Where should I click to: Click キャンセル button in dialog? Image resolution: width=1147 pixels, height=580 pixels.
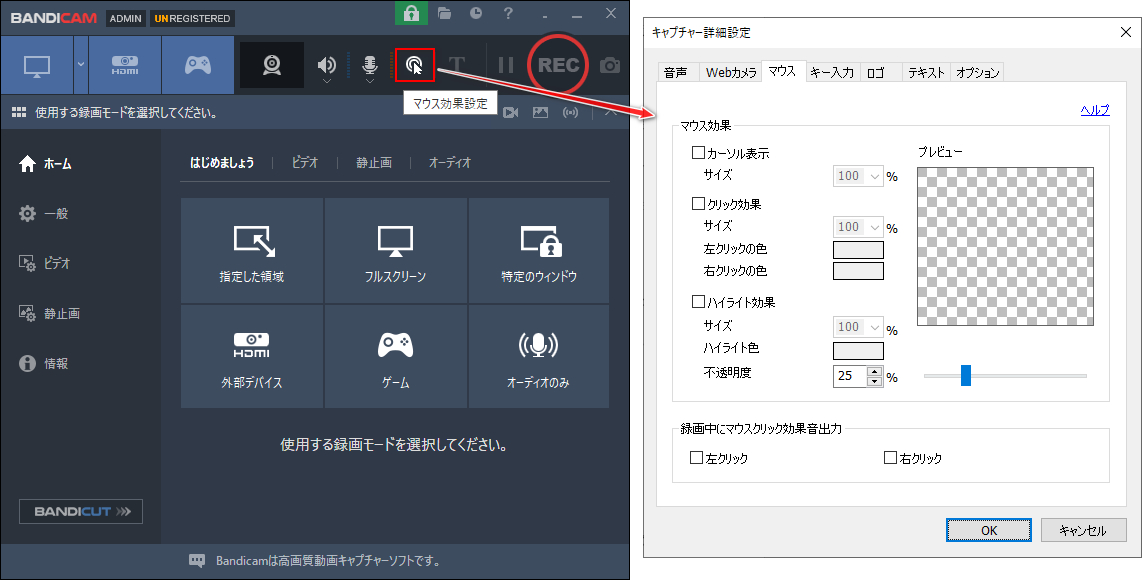tap(1083, 530)
